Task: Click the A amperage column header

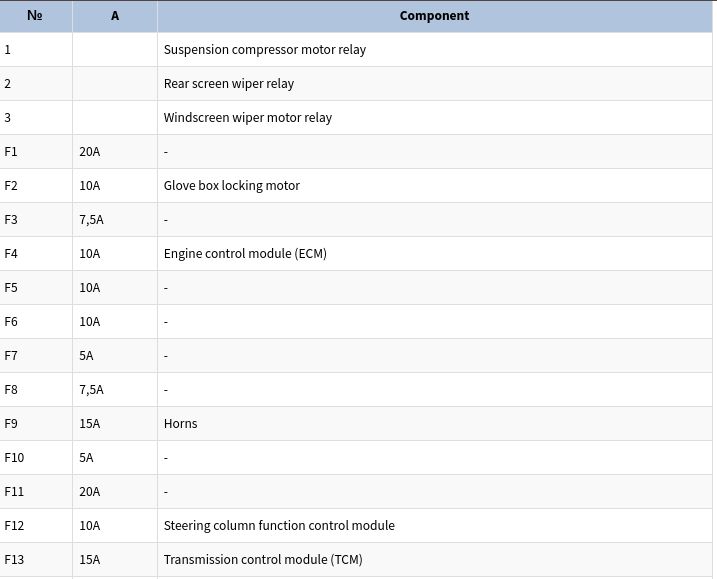Action: pyautogui.click(x=115, y=16)
